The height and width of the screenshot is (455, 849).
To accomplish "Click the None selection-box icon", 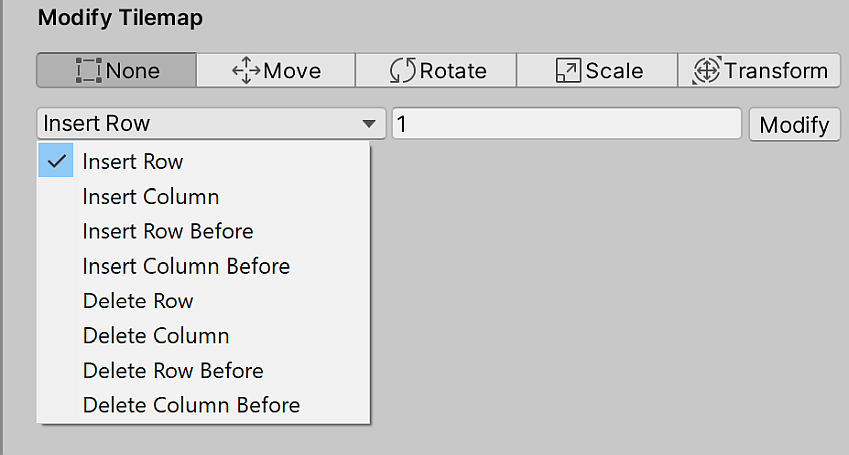I will pos(88,71).
